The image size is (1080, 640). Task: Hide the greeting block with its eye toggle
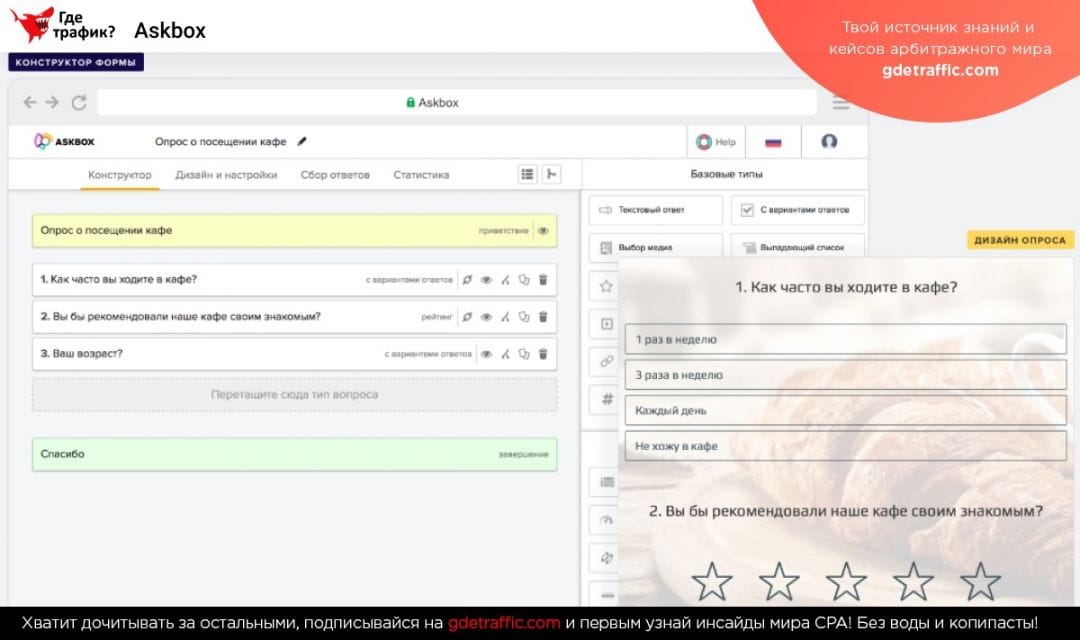[541, 230]
